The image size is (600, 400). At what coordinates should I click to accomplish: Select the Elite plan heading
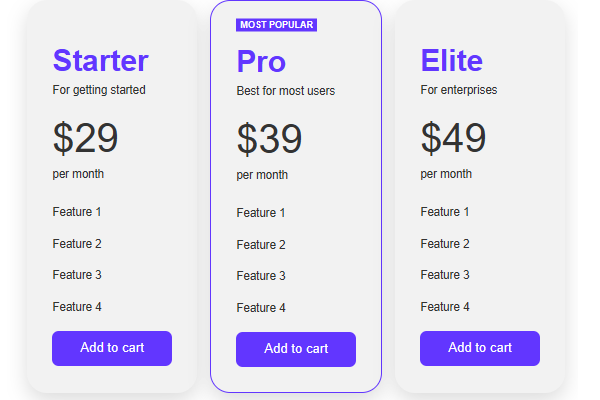[x=451, y=60]
